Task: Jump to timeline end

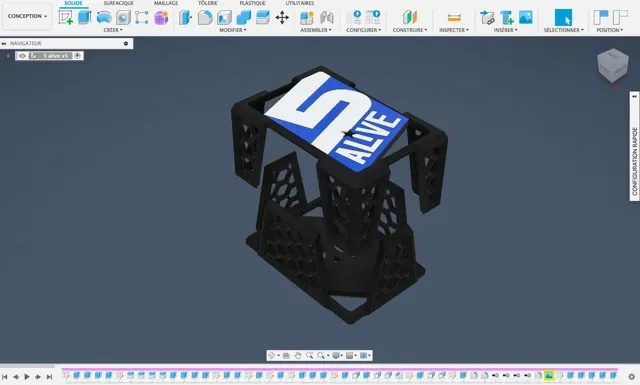Action: click(49, 376)
